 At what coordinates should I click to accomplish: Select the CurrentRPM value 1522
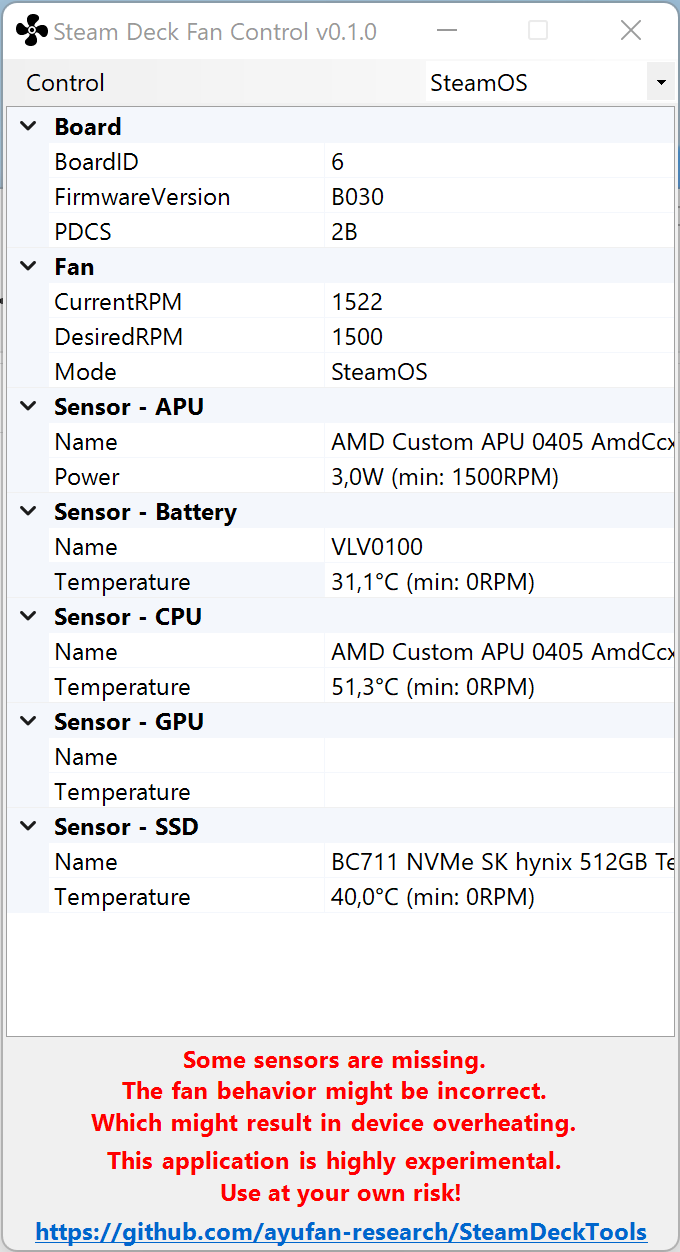357,302
